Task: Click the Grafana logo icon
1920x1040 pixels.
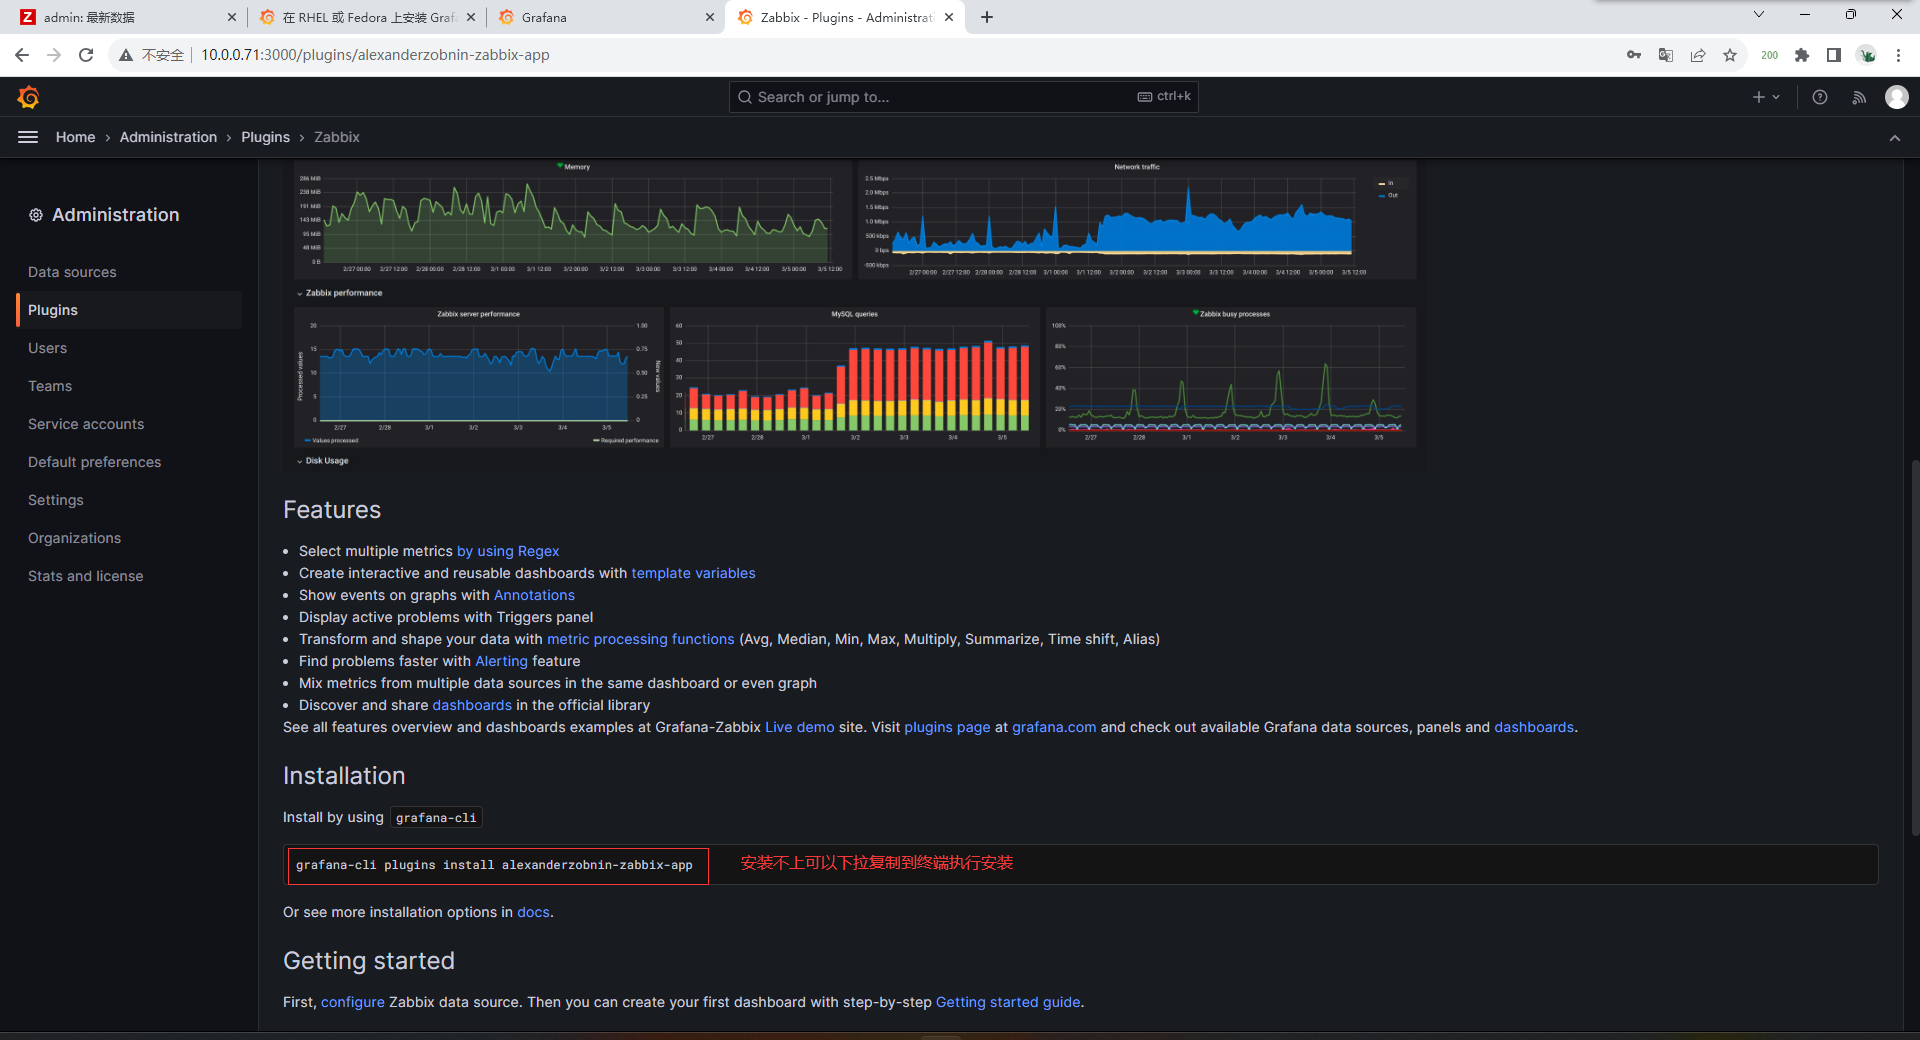Action: click(28, 97)
